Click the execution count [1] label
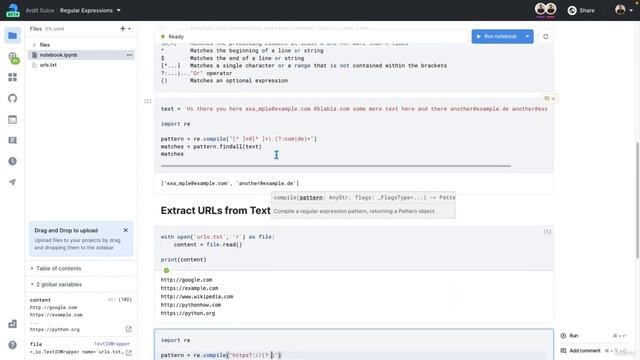The width and height of the screenshot is (640, 360). (547, 232)
